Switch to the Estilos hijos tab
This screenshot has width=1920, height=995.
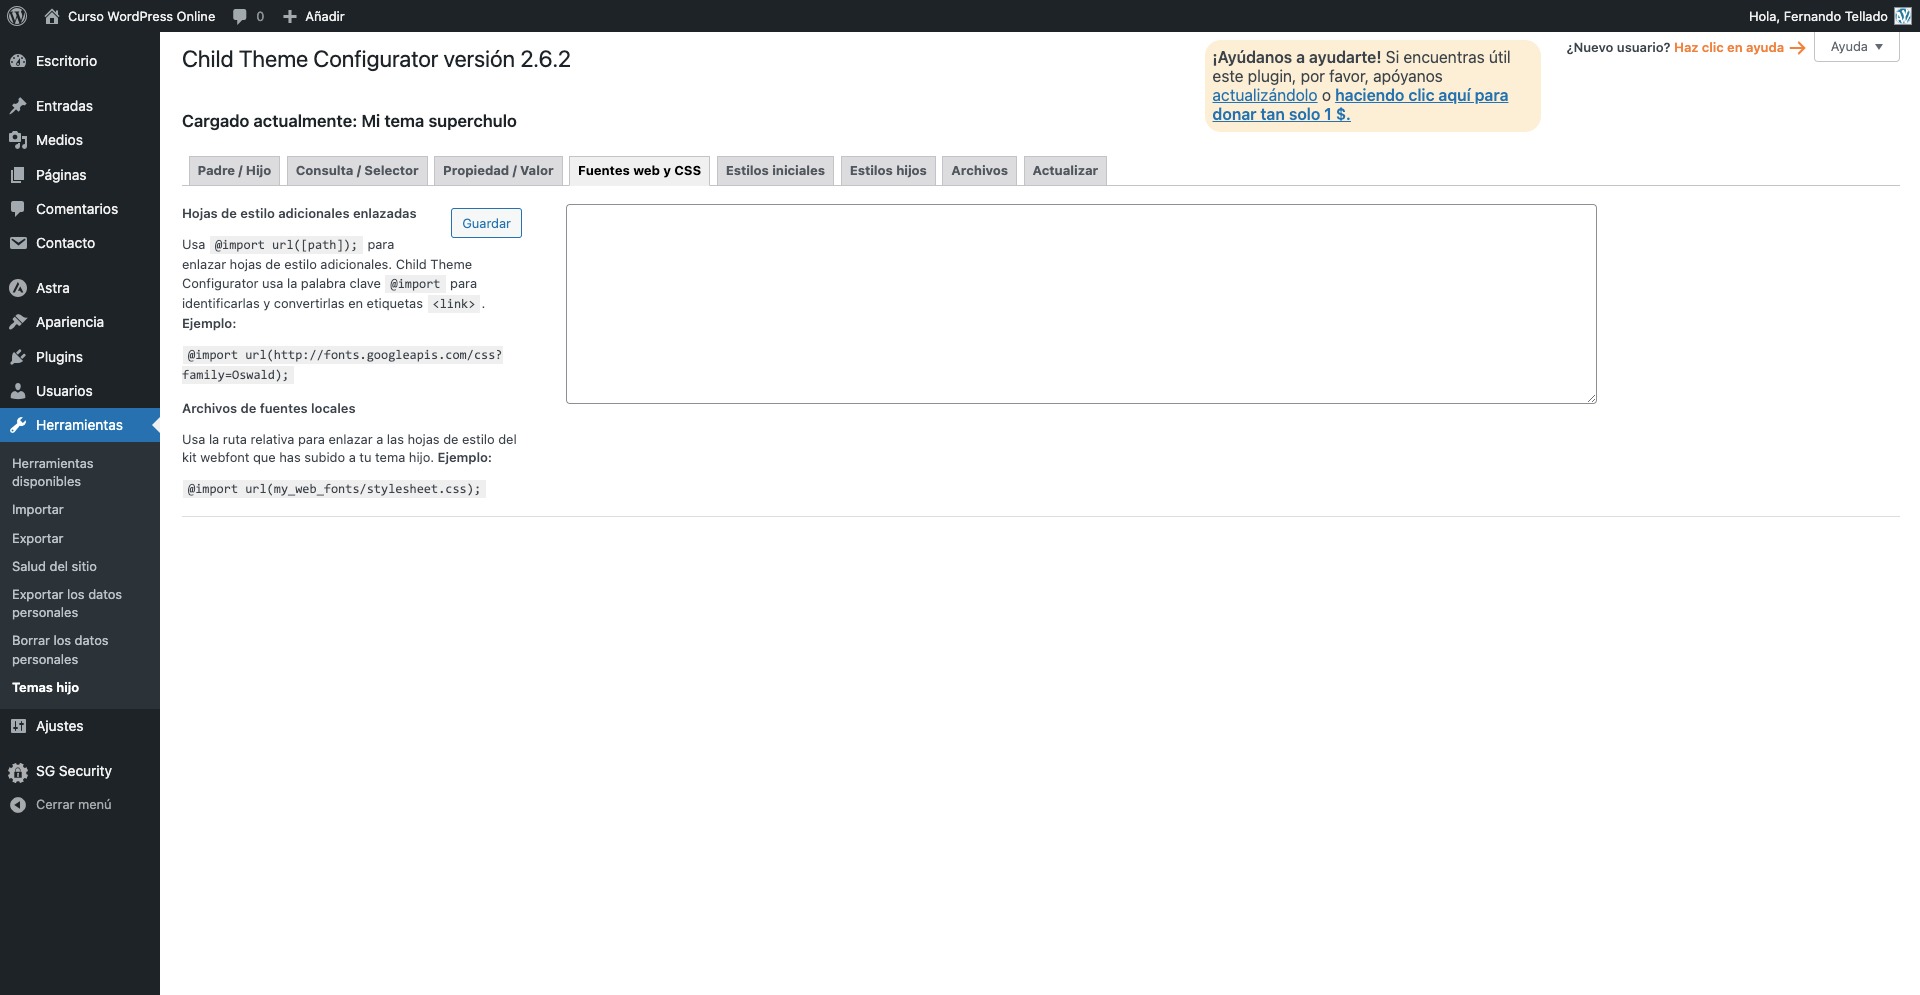tap(887, 171)
